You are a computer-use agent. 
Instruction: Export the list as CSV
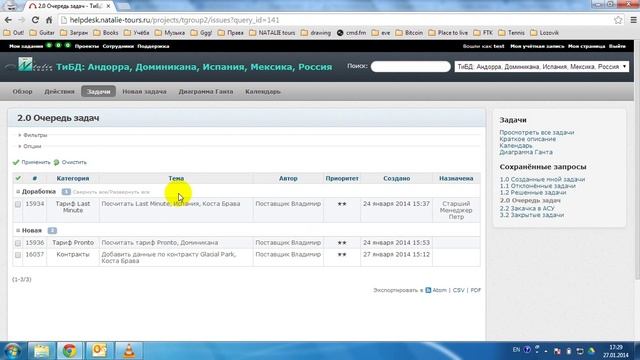458,290
